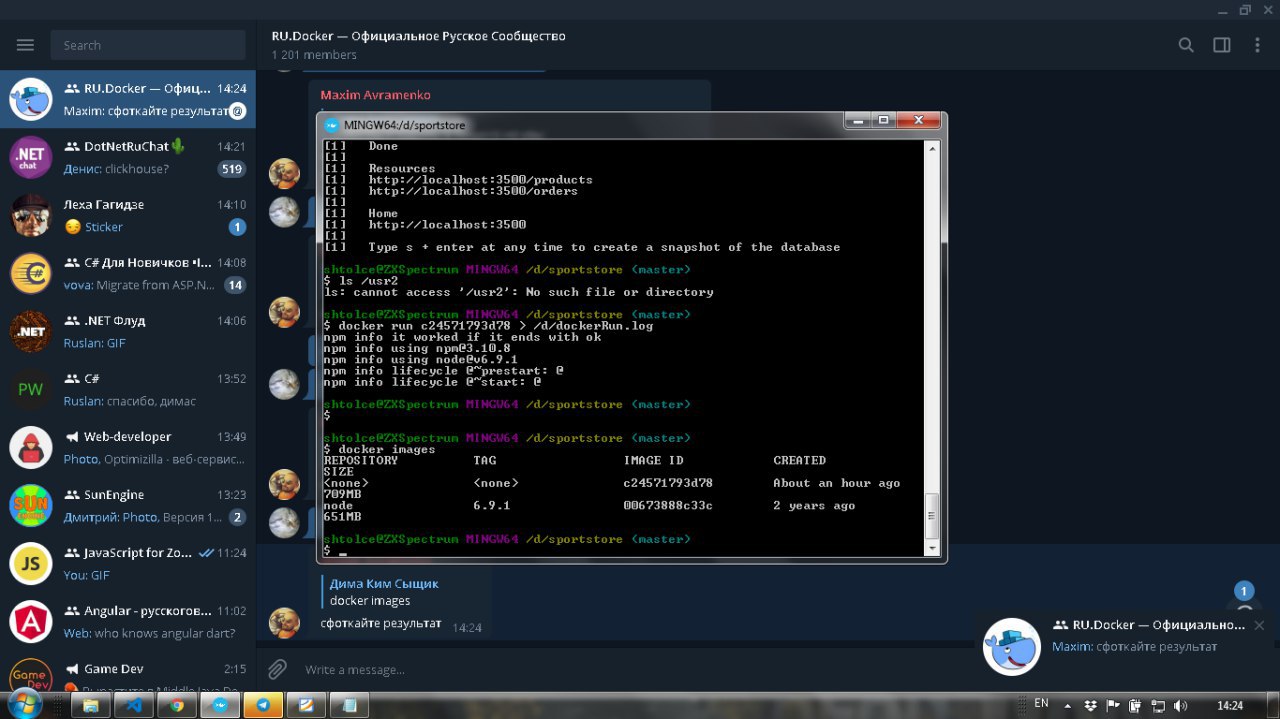Open the Windows Start menu
Screen dimensions: 1280x719
coord(26,704)
